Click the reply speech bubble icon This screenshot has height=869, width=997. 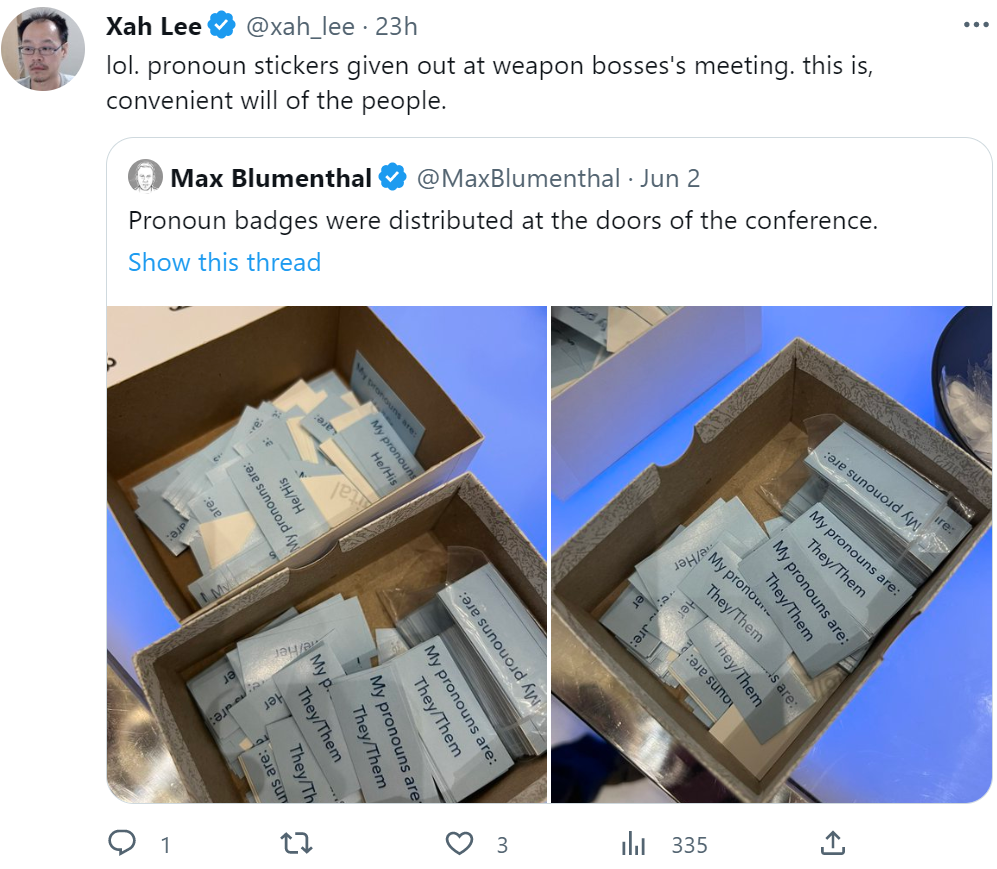(x=121, y=843)
